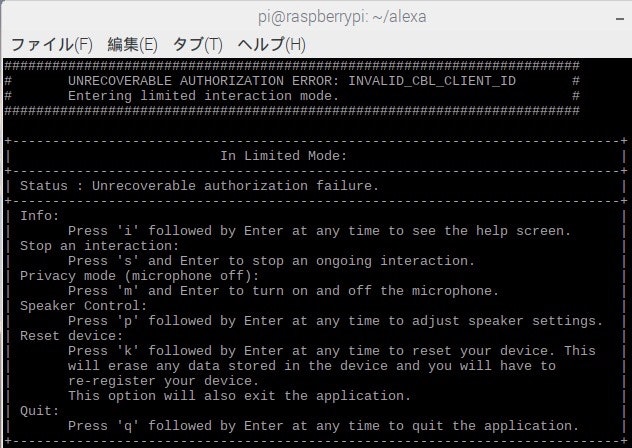
Task: Click the Reset device: label
Action: coord(71,336)
